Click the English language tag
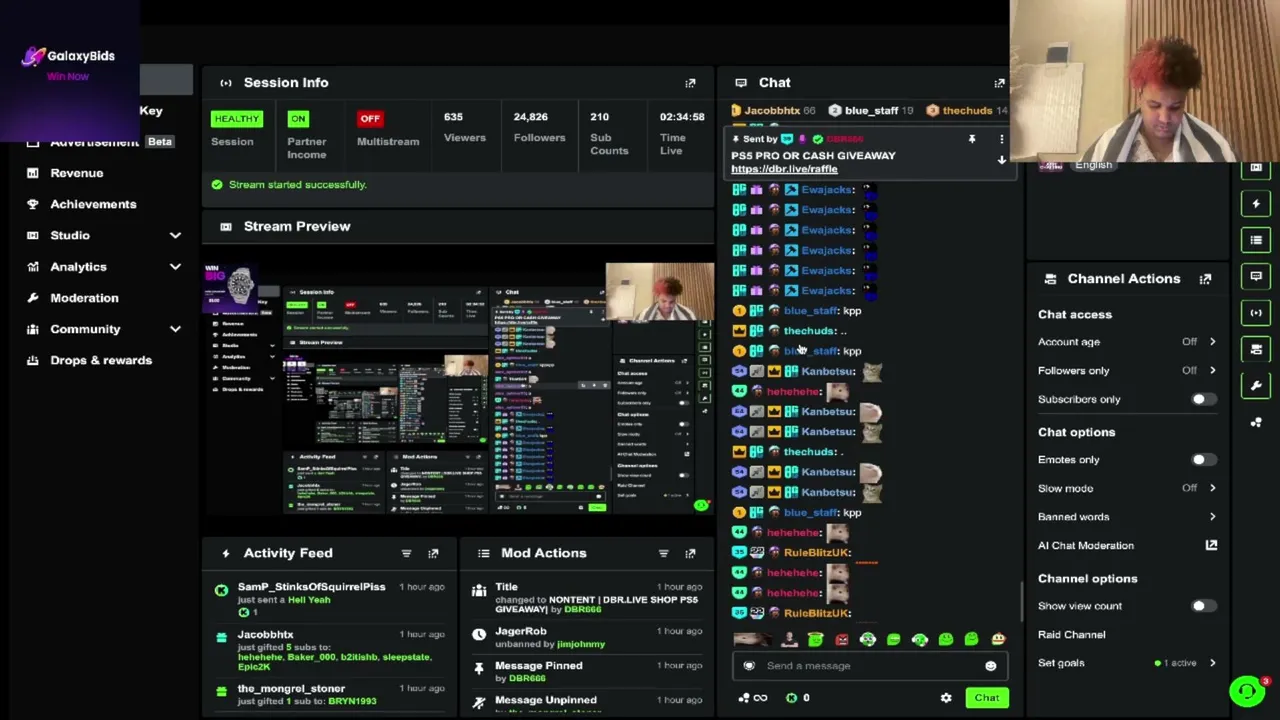Screen dimensions: 1280x720 tap(1093, 166)
